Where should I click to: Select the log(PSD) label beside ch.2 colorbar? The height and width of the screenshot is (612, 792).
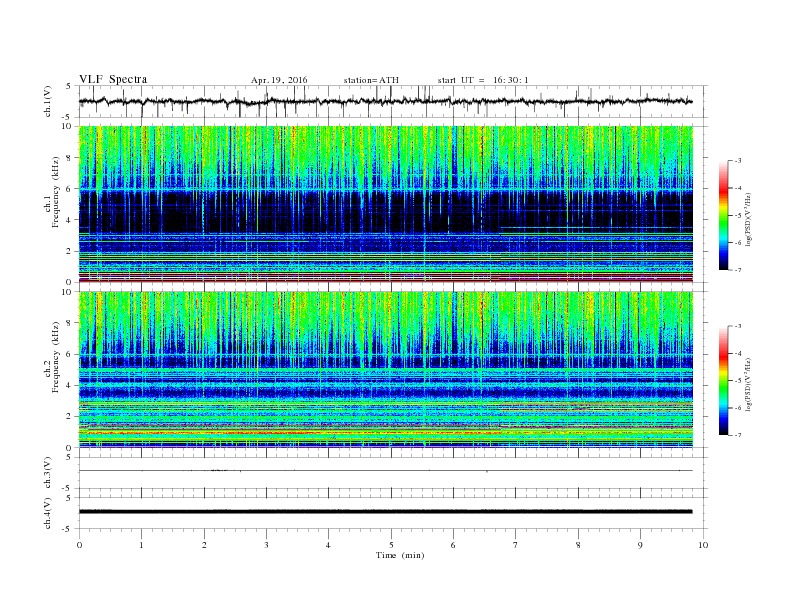pos(749,385)
